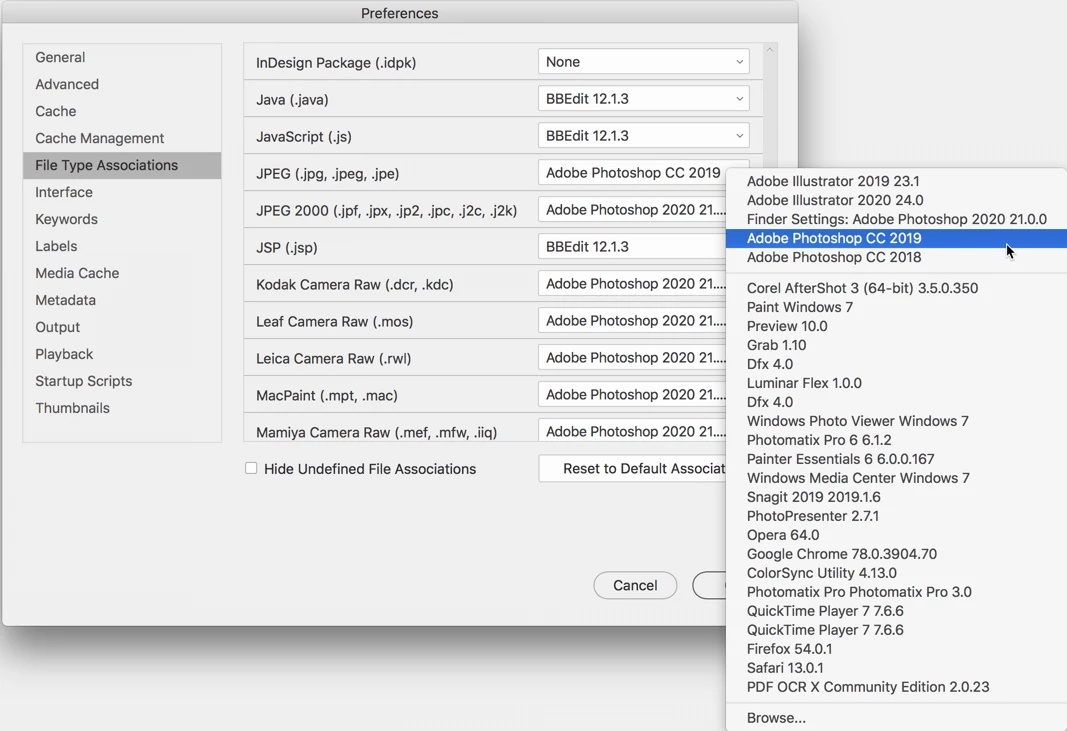Screen dimensions: 1067x731
Task: Click Reset to Default Associations button
Action: pyautogui.click(x=633, y=468)
